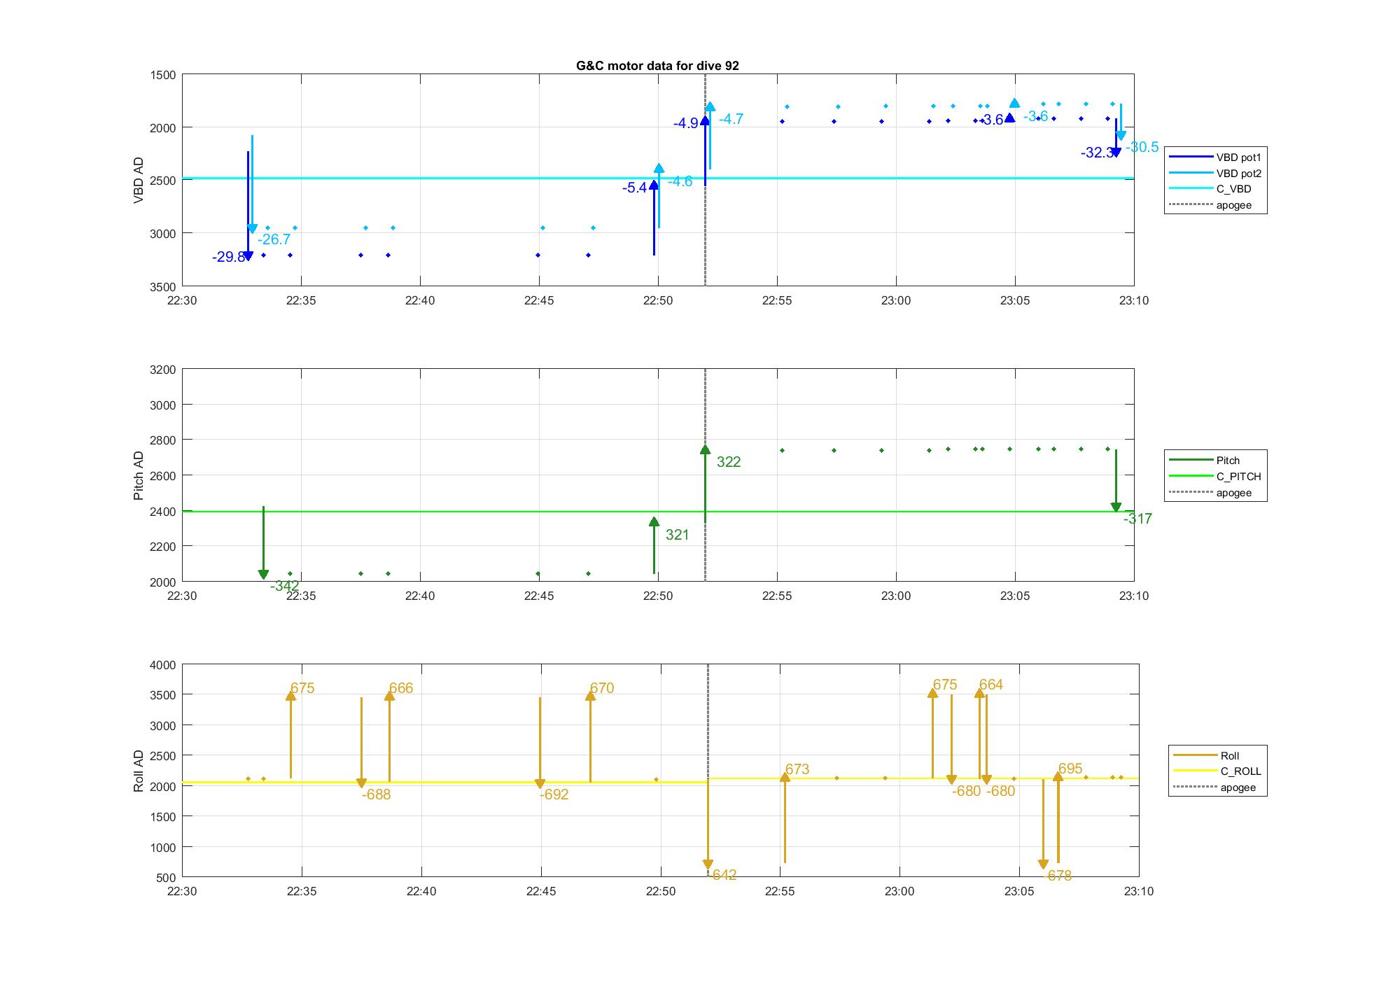Click the -30.5 VBD annotation
This screenshot has height=986, width=1400.
[1142, 147]
